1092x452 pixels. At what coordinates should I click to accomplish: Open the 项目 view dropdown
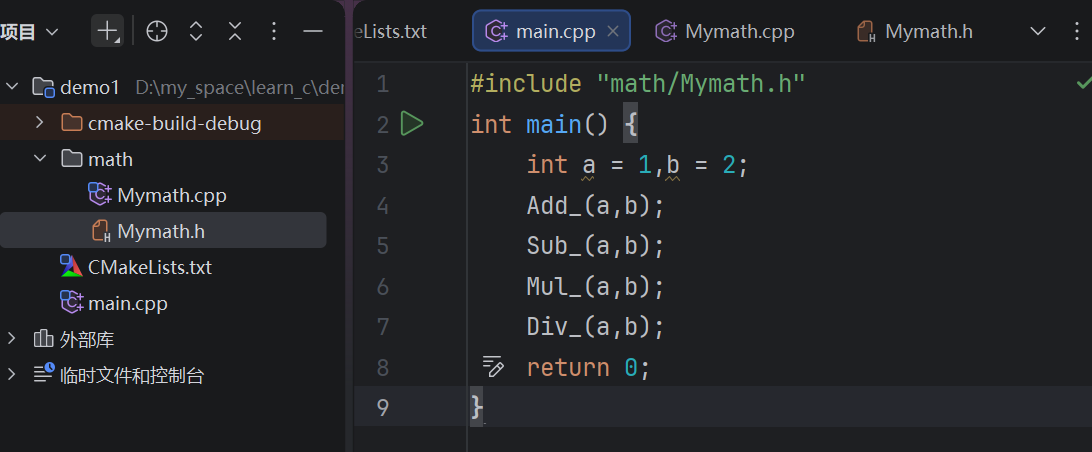point(29,31)
